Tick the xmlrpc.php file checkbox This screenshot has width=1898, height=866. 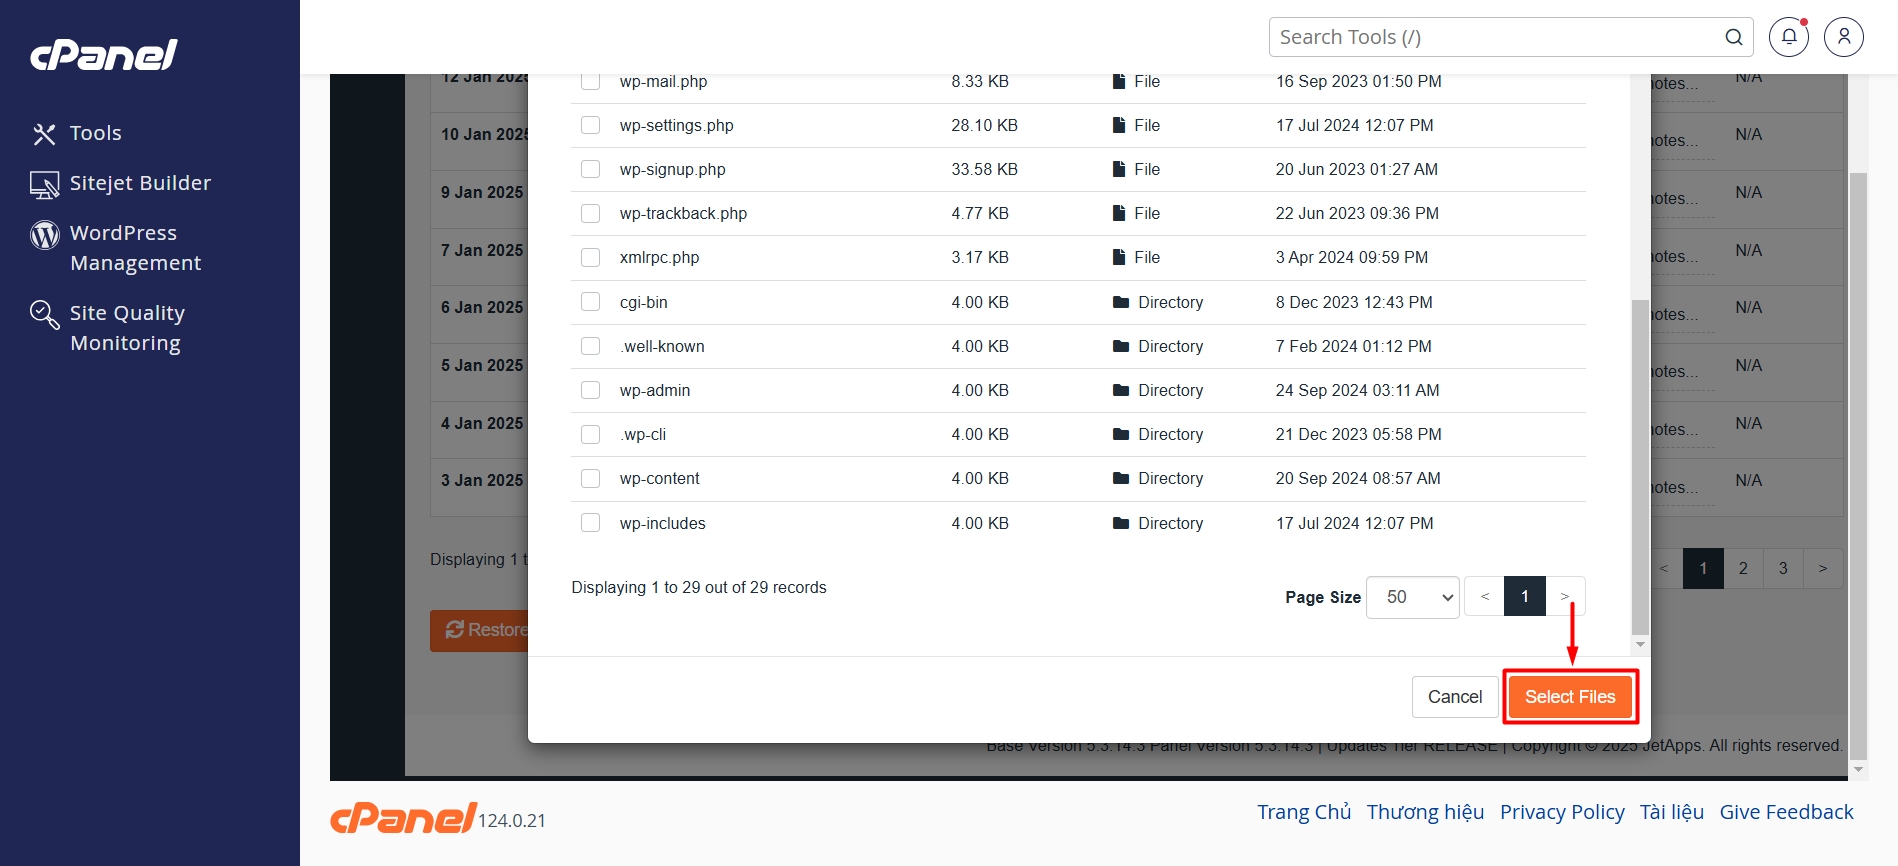pyautogui.click(x=591, y=257)
